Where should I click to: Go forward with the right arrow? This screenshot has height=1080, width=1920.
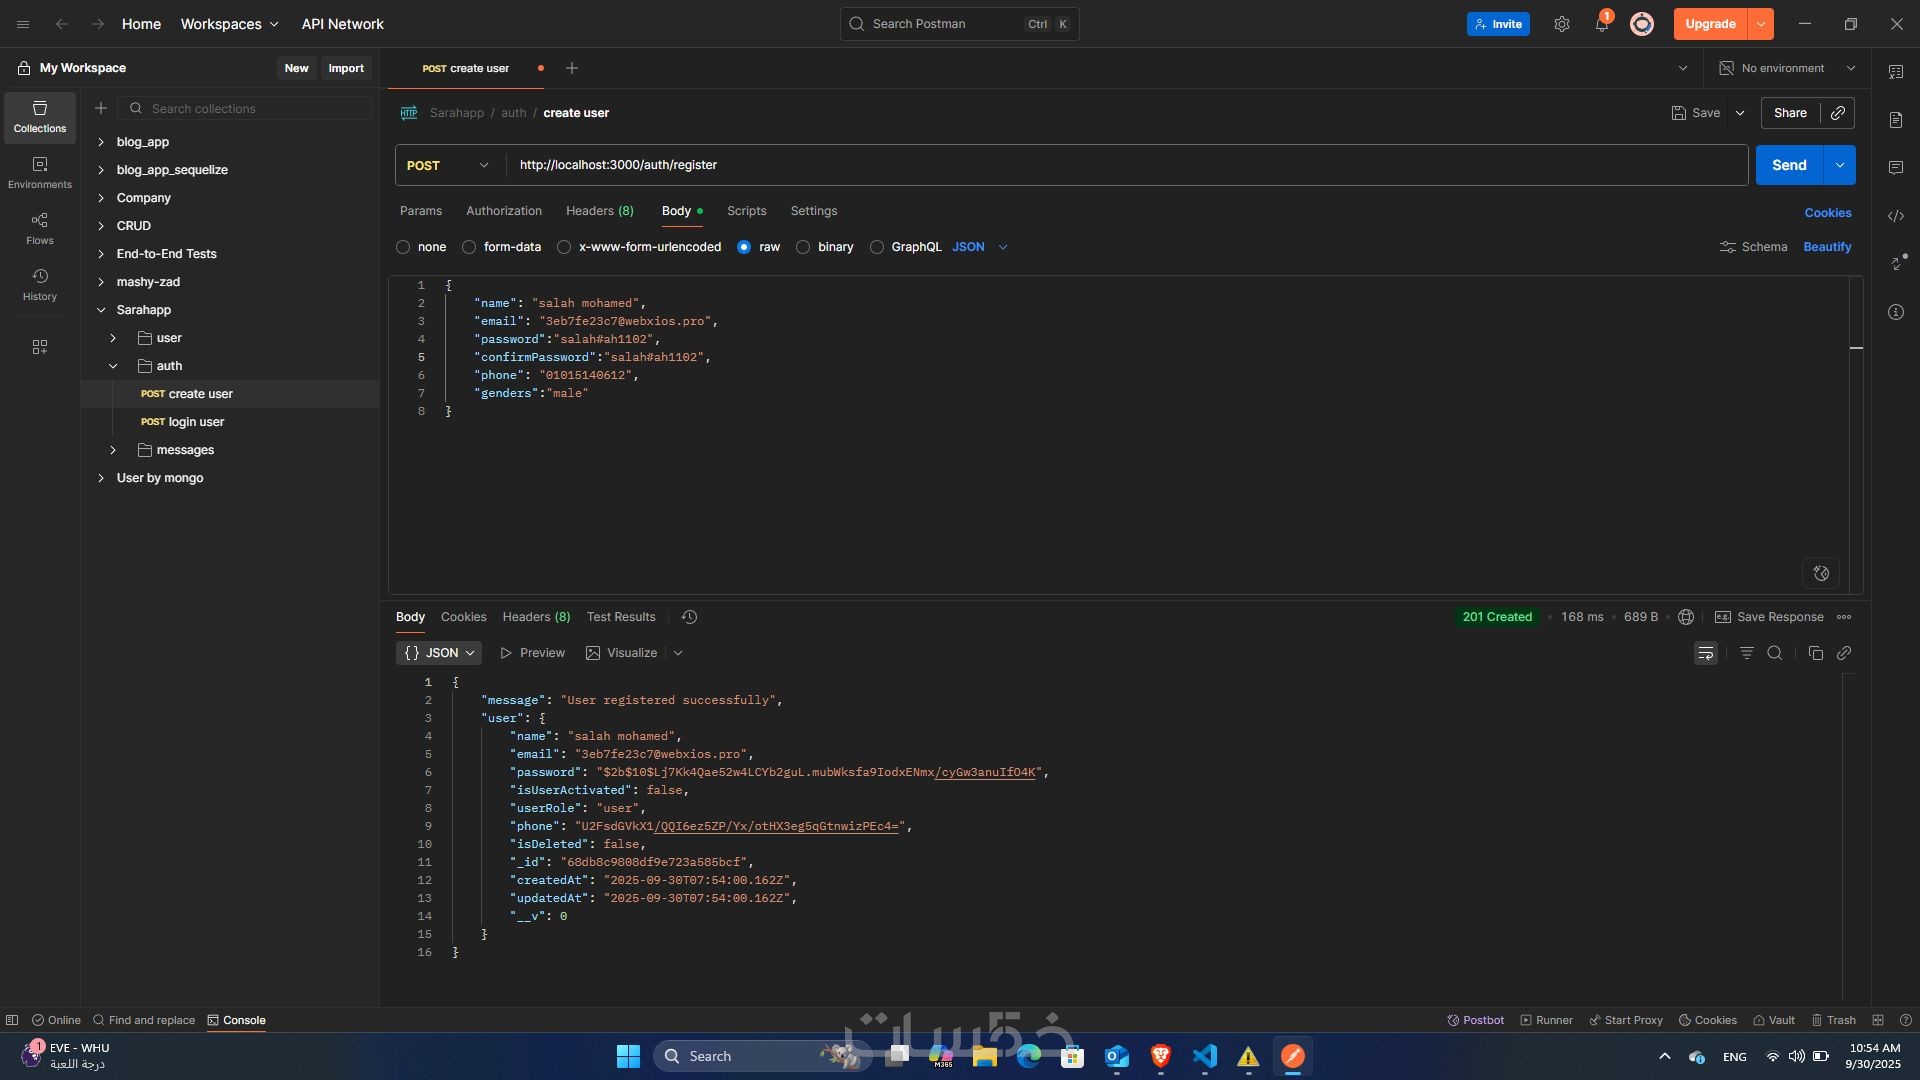97,24
